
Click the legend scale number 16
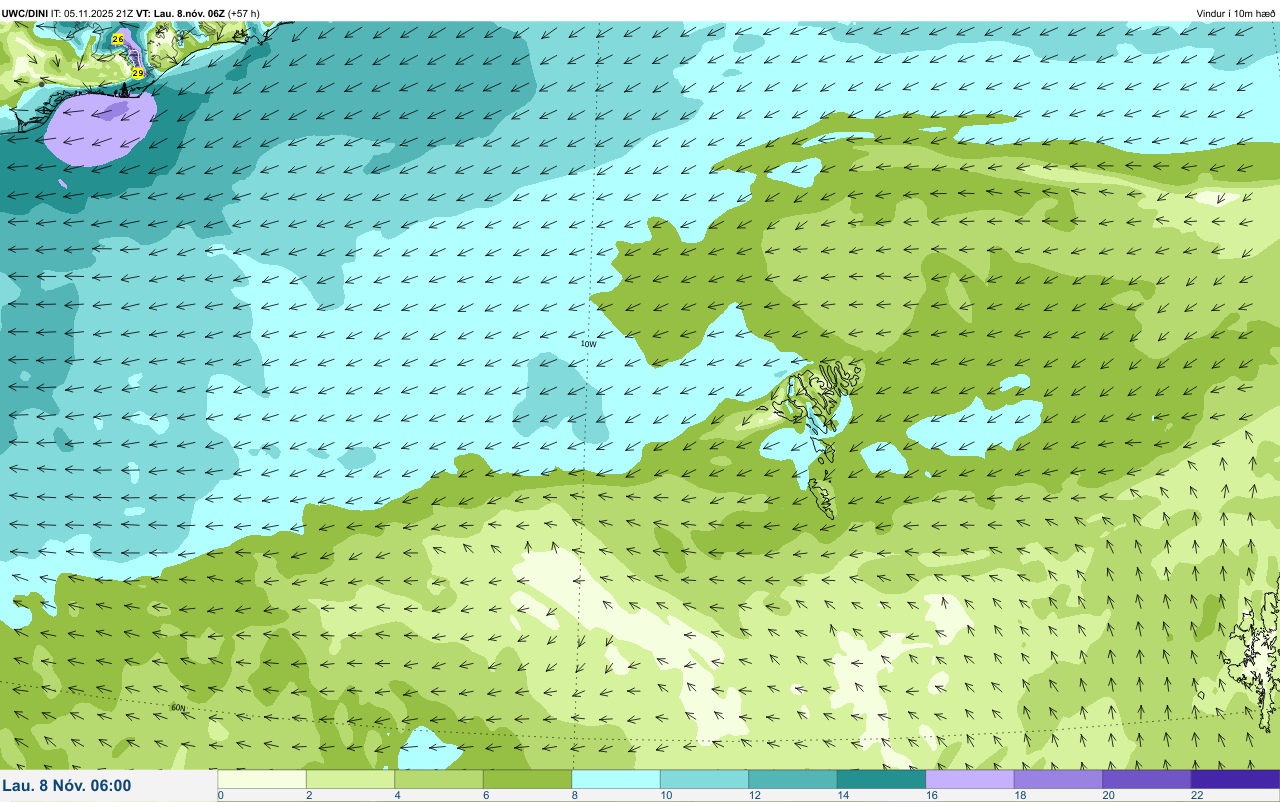(x=930, y=796)
